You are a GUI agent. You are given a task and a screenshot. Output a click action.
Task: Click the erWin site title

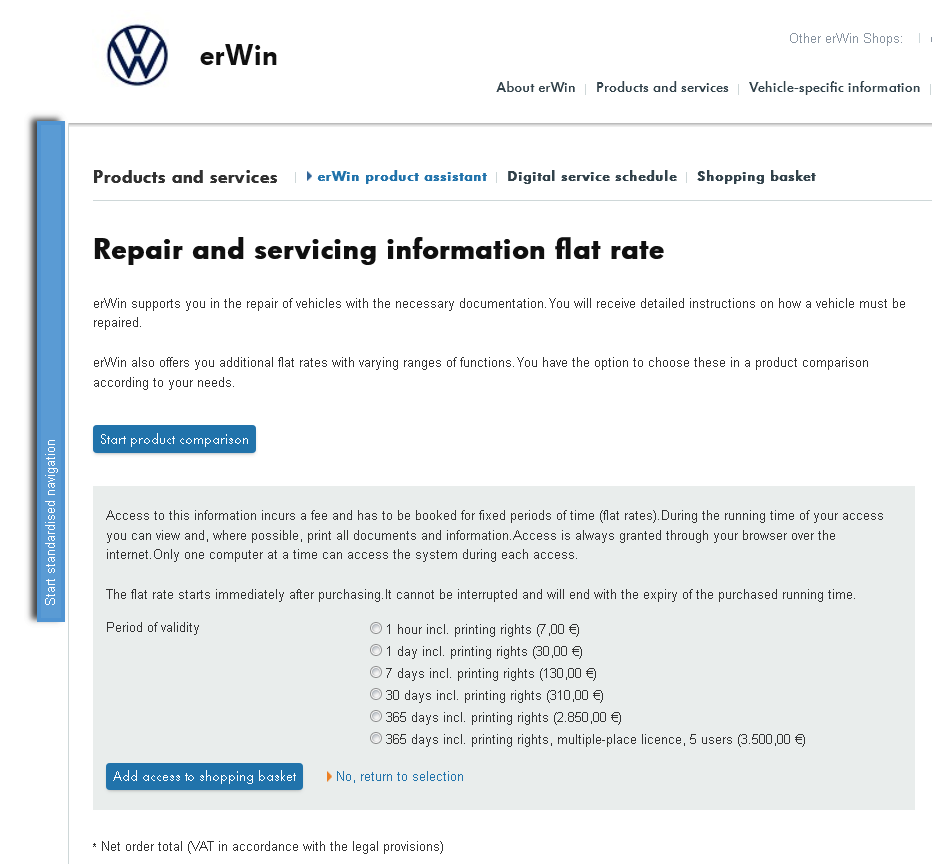(x=238, y=56)
